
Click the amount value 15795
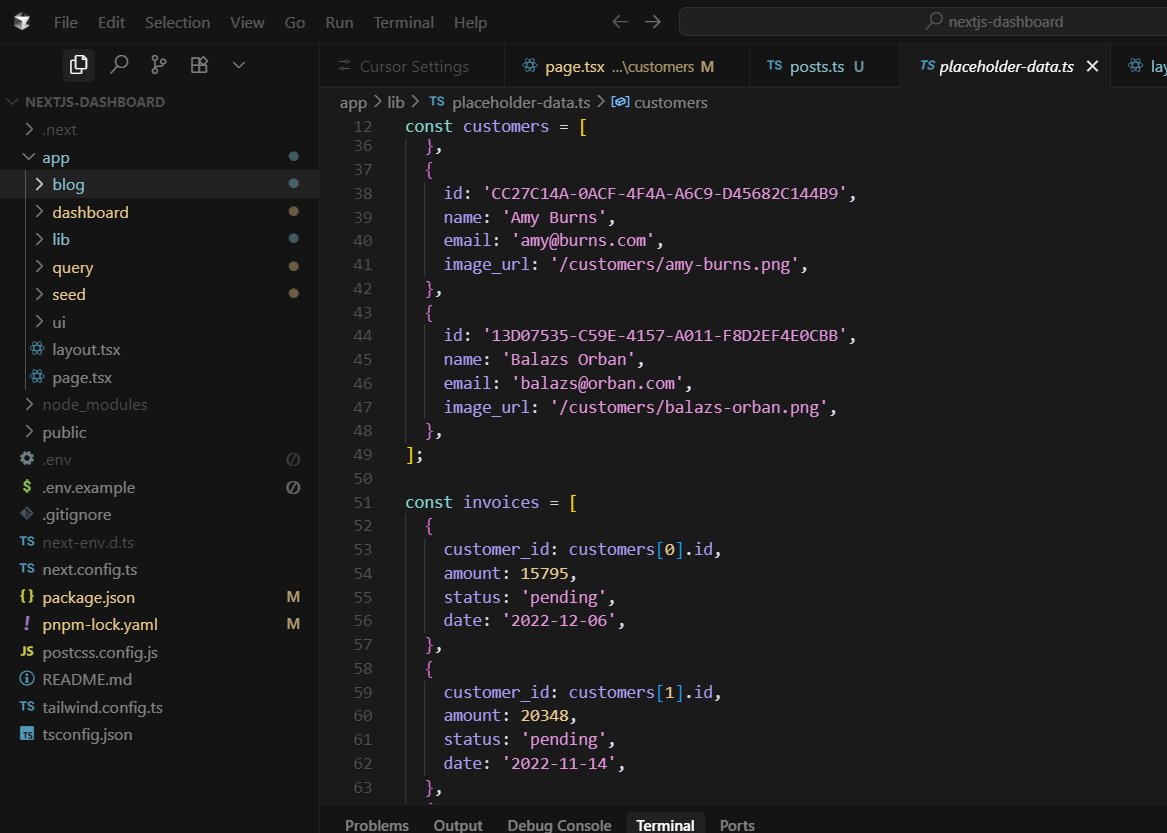pyautogui.click(x=544, y=573)
